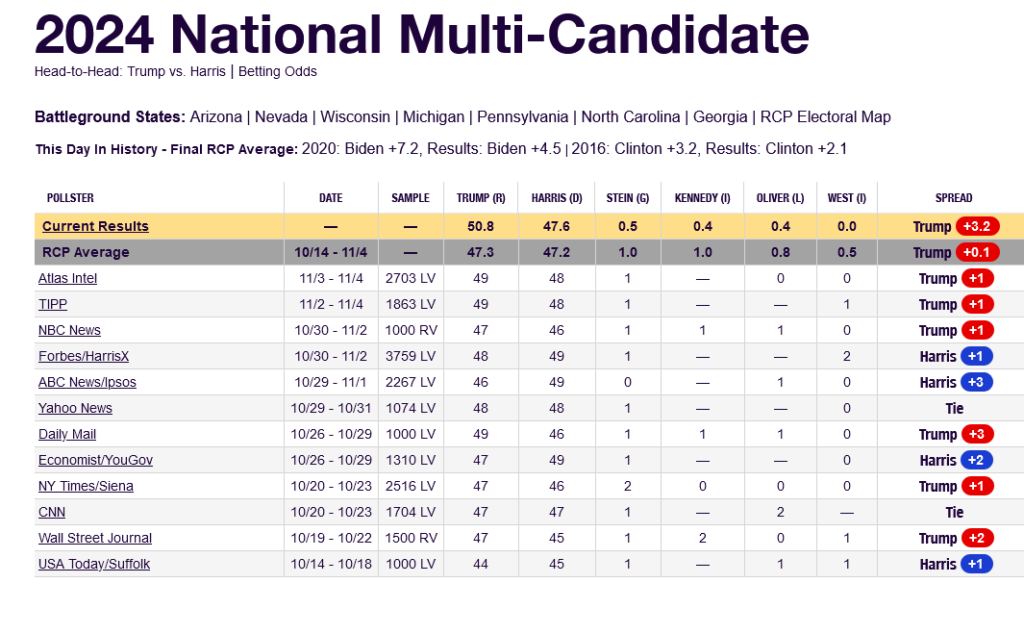1024x634 pixels.
Task: Select the red Trump +3.2 spread badge
Action: (x=977, y=227)
